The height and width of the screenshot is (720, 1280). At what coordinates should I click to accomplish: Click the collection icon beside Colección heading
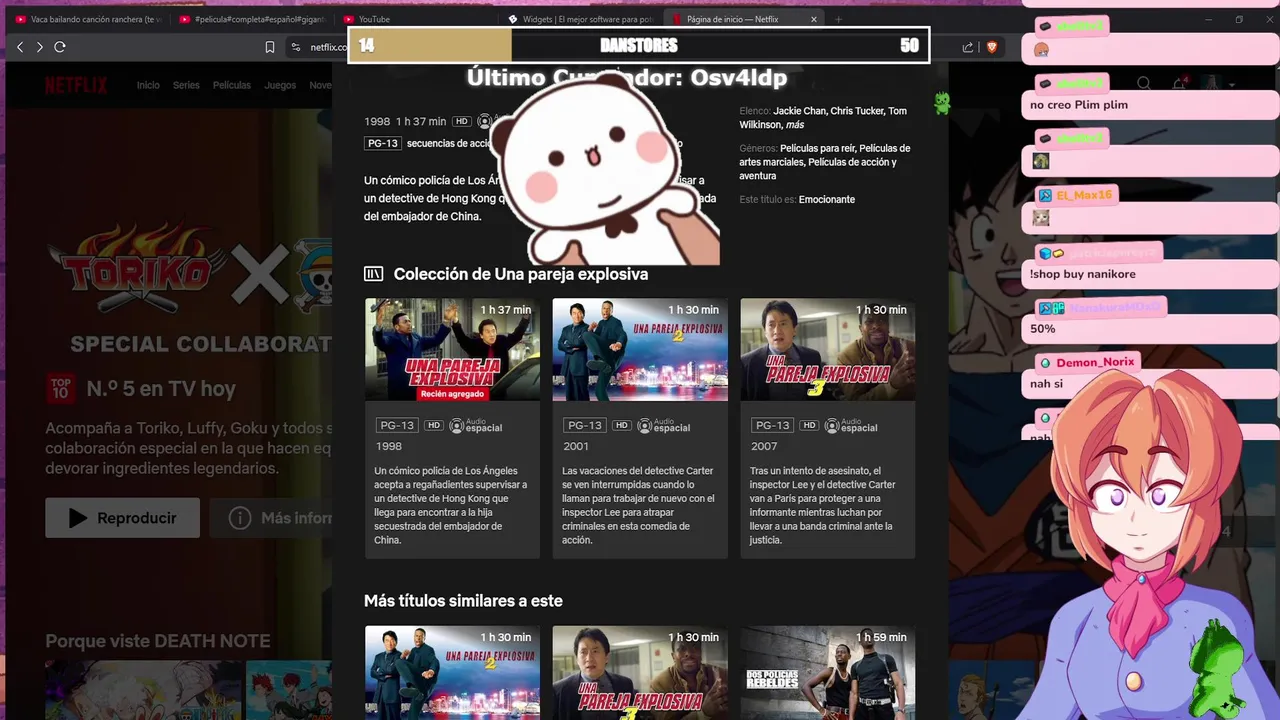[374, 274]
